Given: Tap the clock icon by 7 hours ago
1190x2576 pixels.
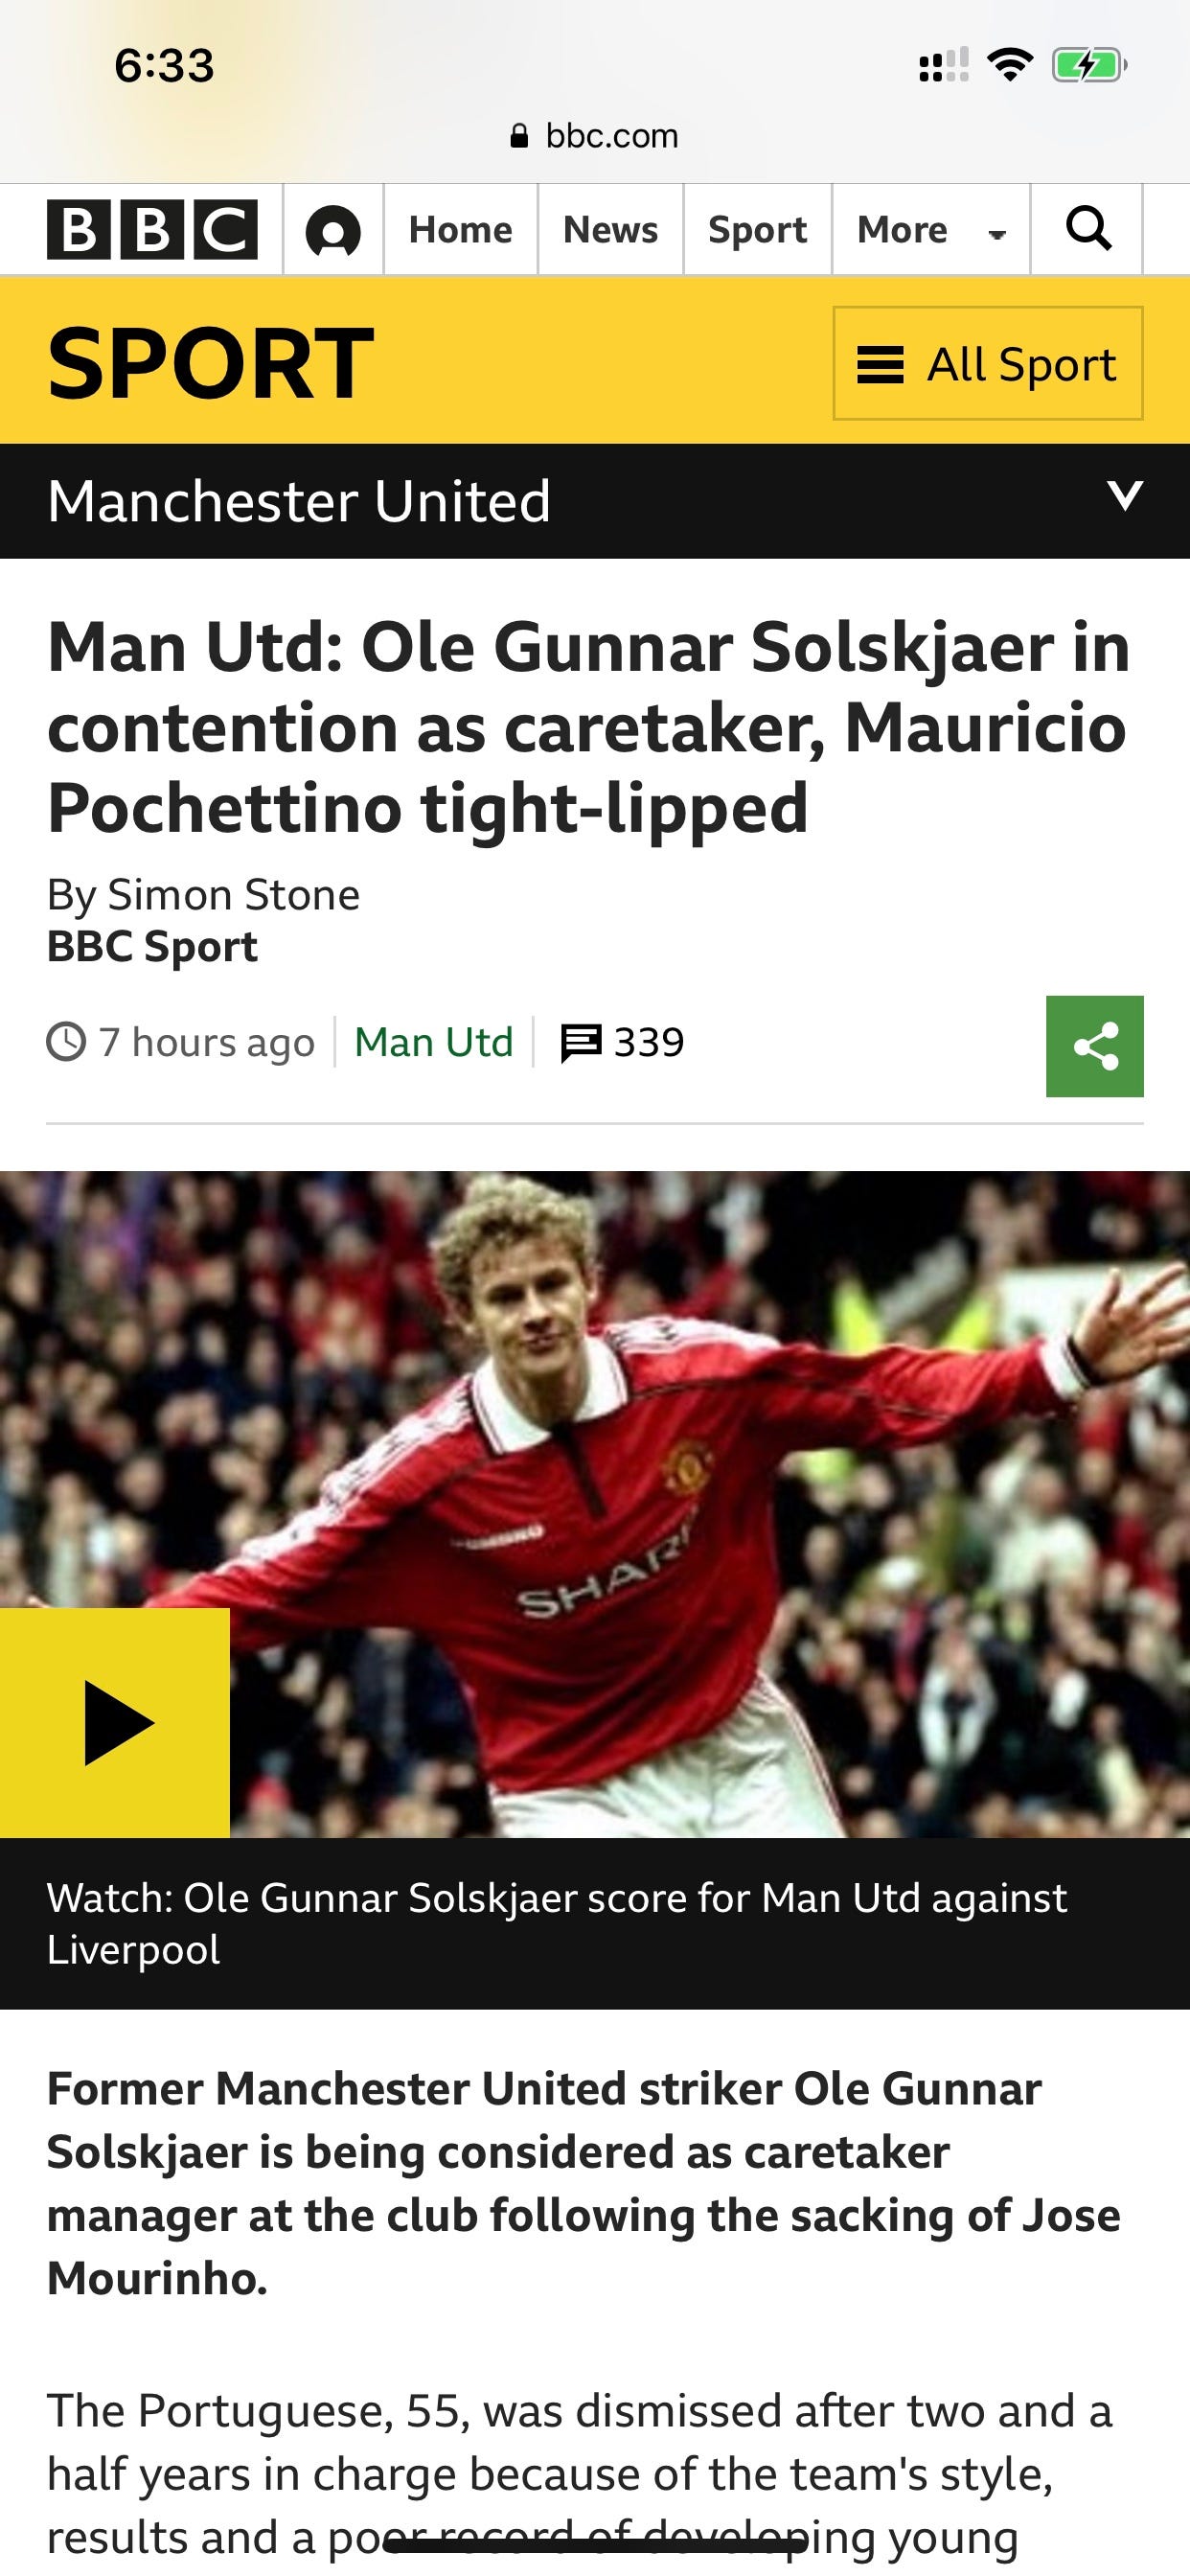Looking at the screenshot, I should [x=66, y=1042].
